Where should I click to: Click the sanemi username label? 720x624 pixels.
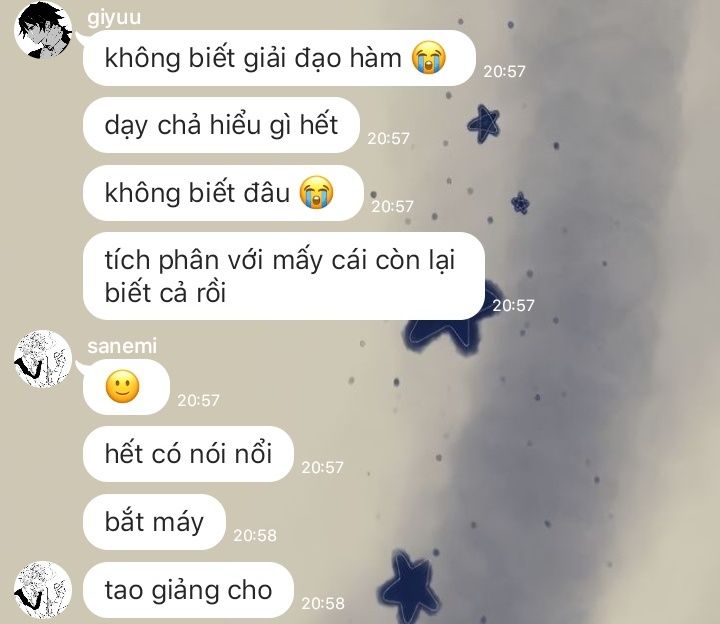pyautogui.click(x=122, y=346)
